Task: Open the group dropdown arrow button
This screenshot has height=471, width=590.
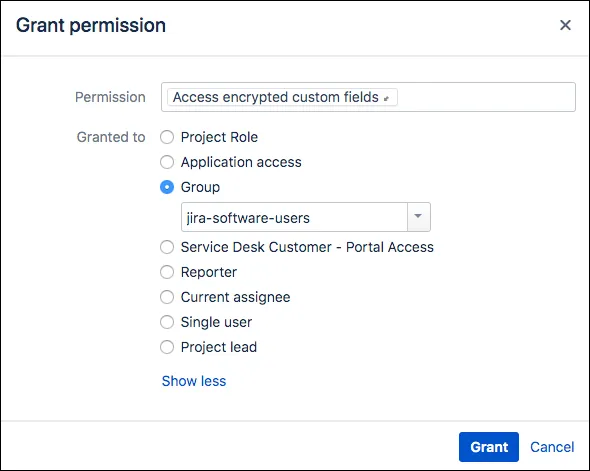Action: 419,217
